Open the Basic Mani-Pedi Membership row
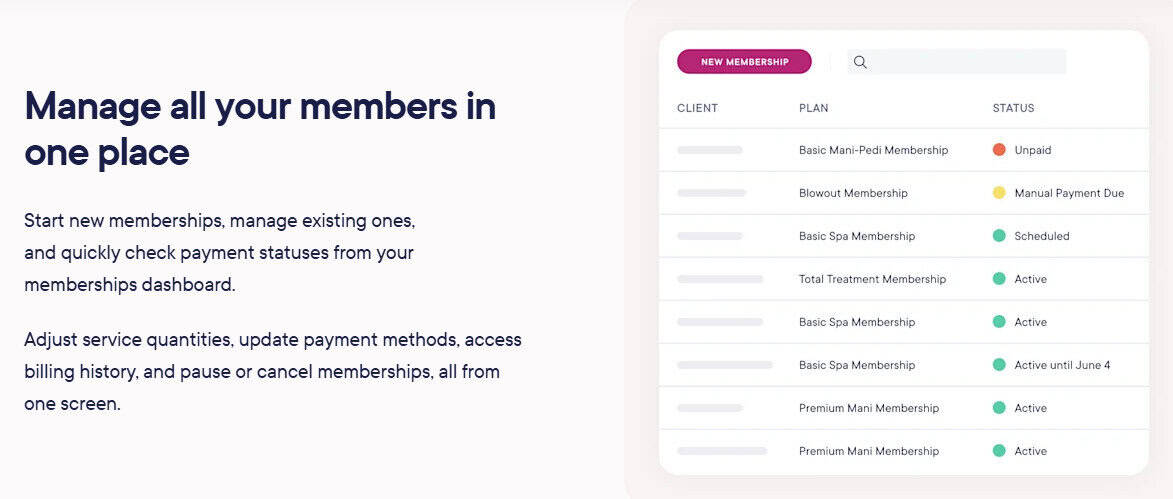 point(873,150)
